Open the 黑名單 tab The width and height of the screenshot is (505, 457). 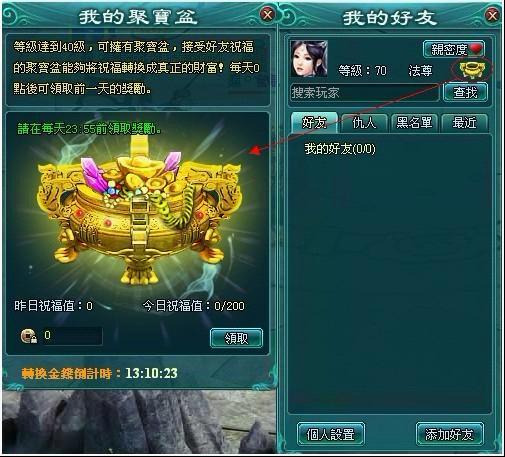coord(414,123)
